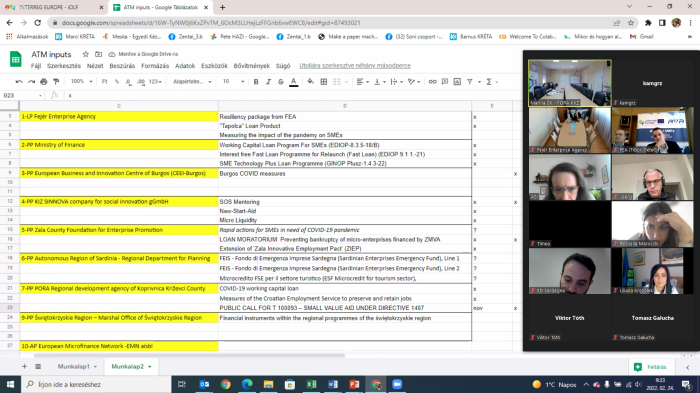Click the Feltárás explore button
Image resolution: width=700 pixels, height=393 pixels.
point(650,367)
